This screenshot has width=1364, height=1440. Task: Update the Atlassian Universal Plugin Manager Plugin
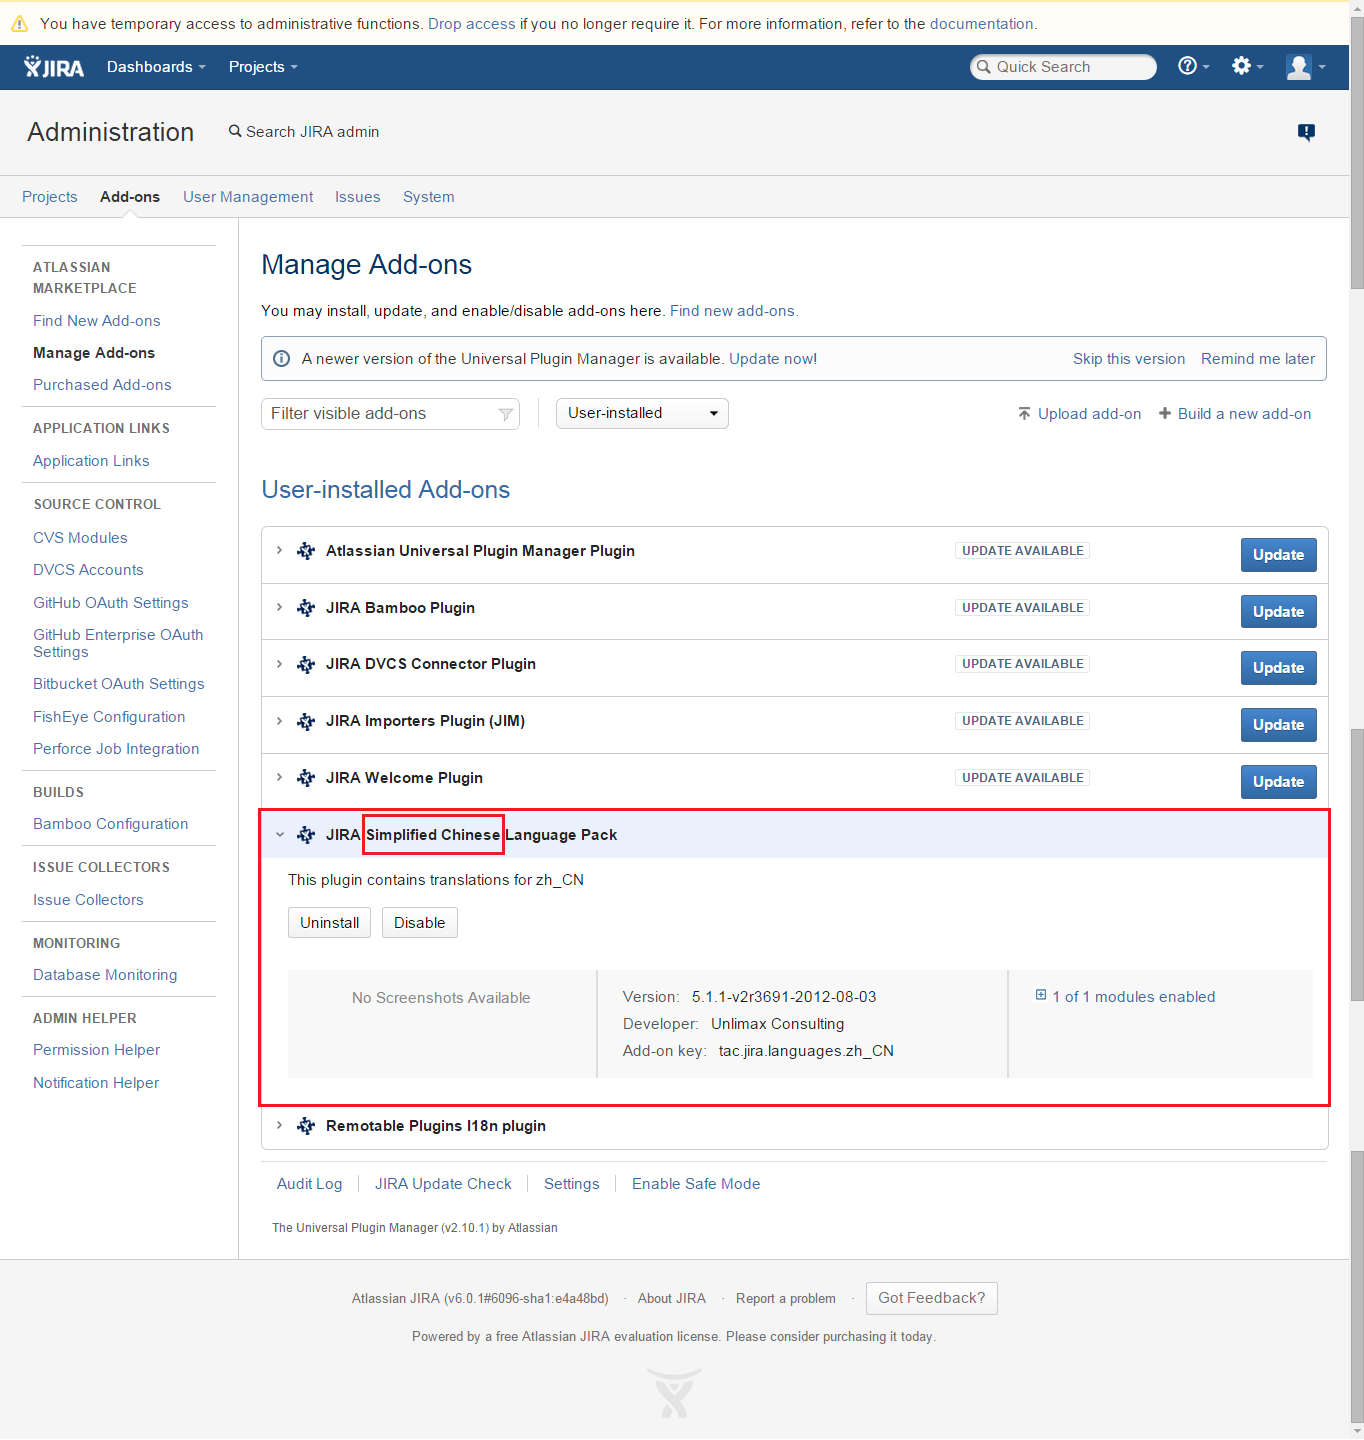pyautogui.click(x=1278, y=555)
